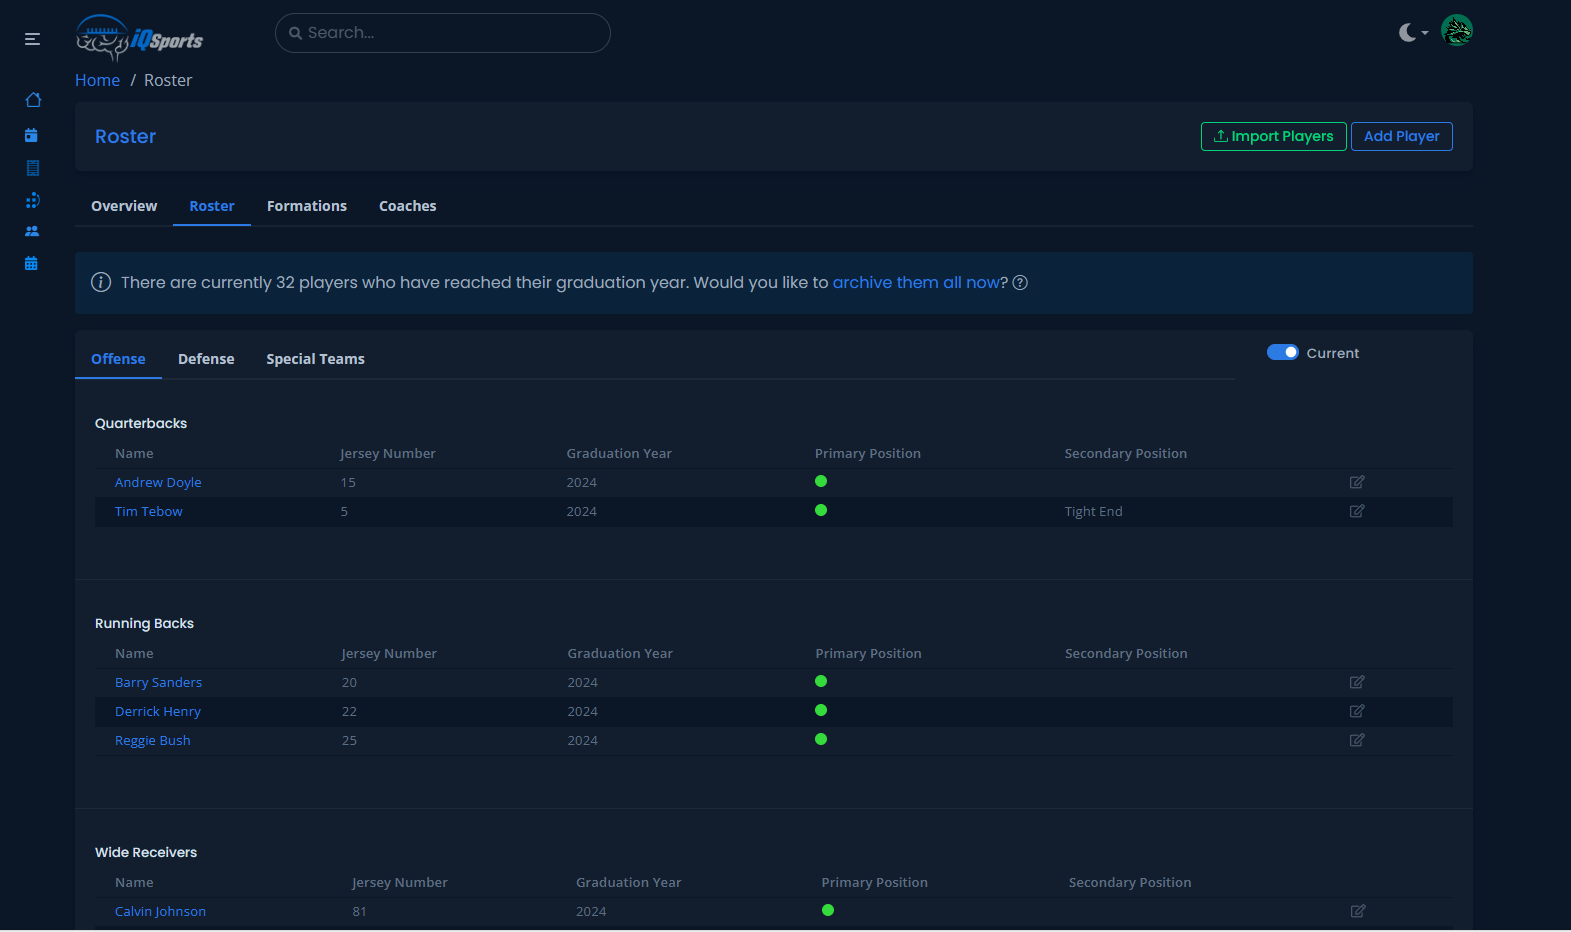Click the Running Backs section heading
The image size is (1571, 932).
pyautogui.click(x=144, y=623)
